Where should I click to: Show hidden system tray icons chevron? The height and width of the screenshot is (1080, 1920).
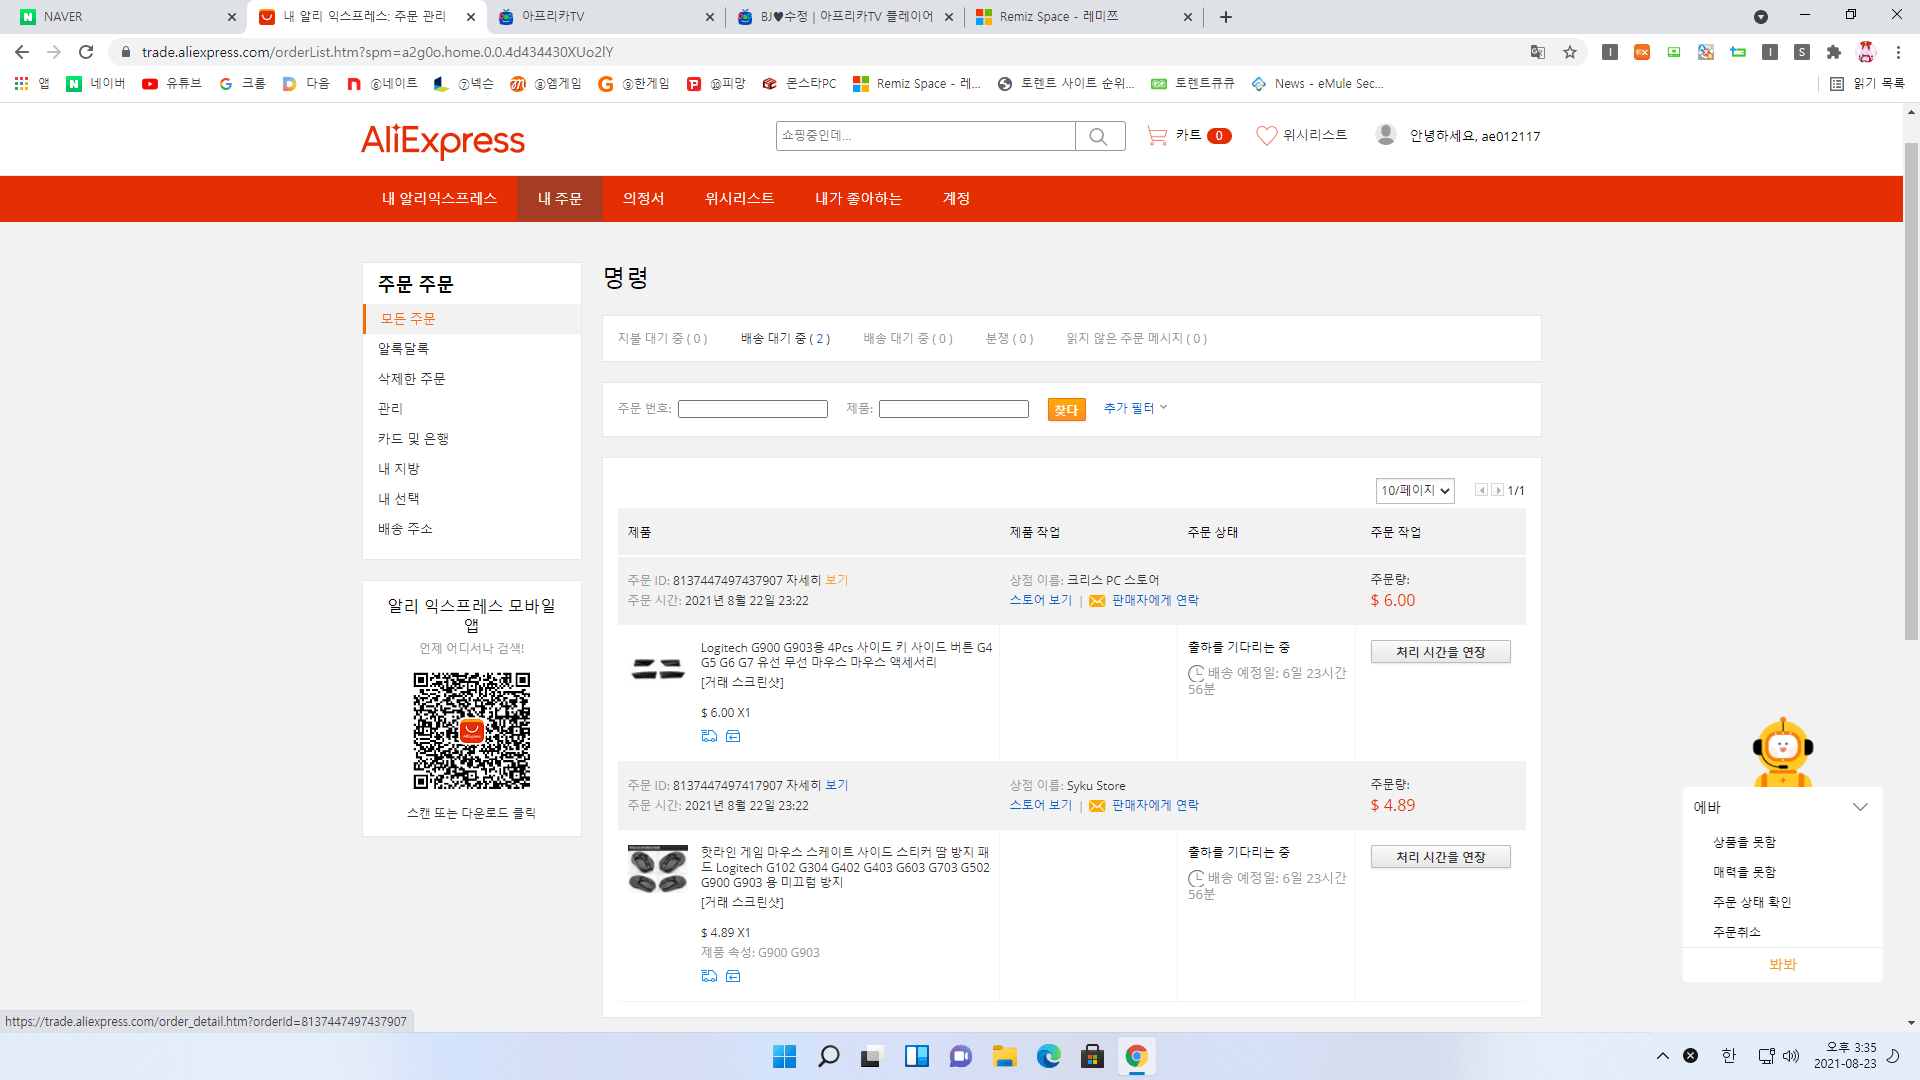pyautogui.click(x=1662, y=1056)
